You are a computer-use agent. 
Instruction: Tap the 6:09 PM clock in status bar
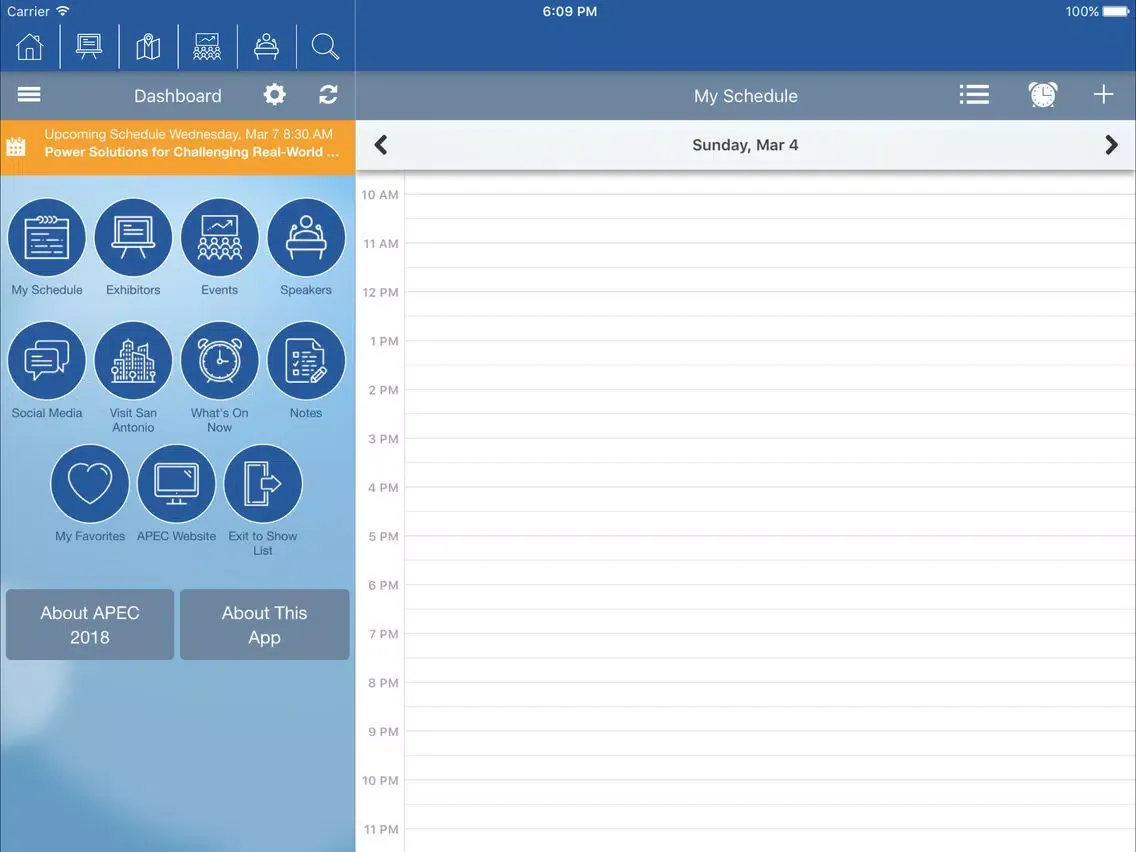click(x=569, y=12)
